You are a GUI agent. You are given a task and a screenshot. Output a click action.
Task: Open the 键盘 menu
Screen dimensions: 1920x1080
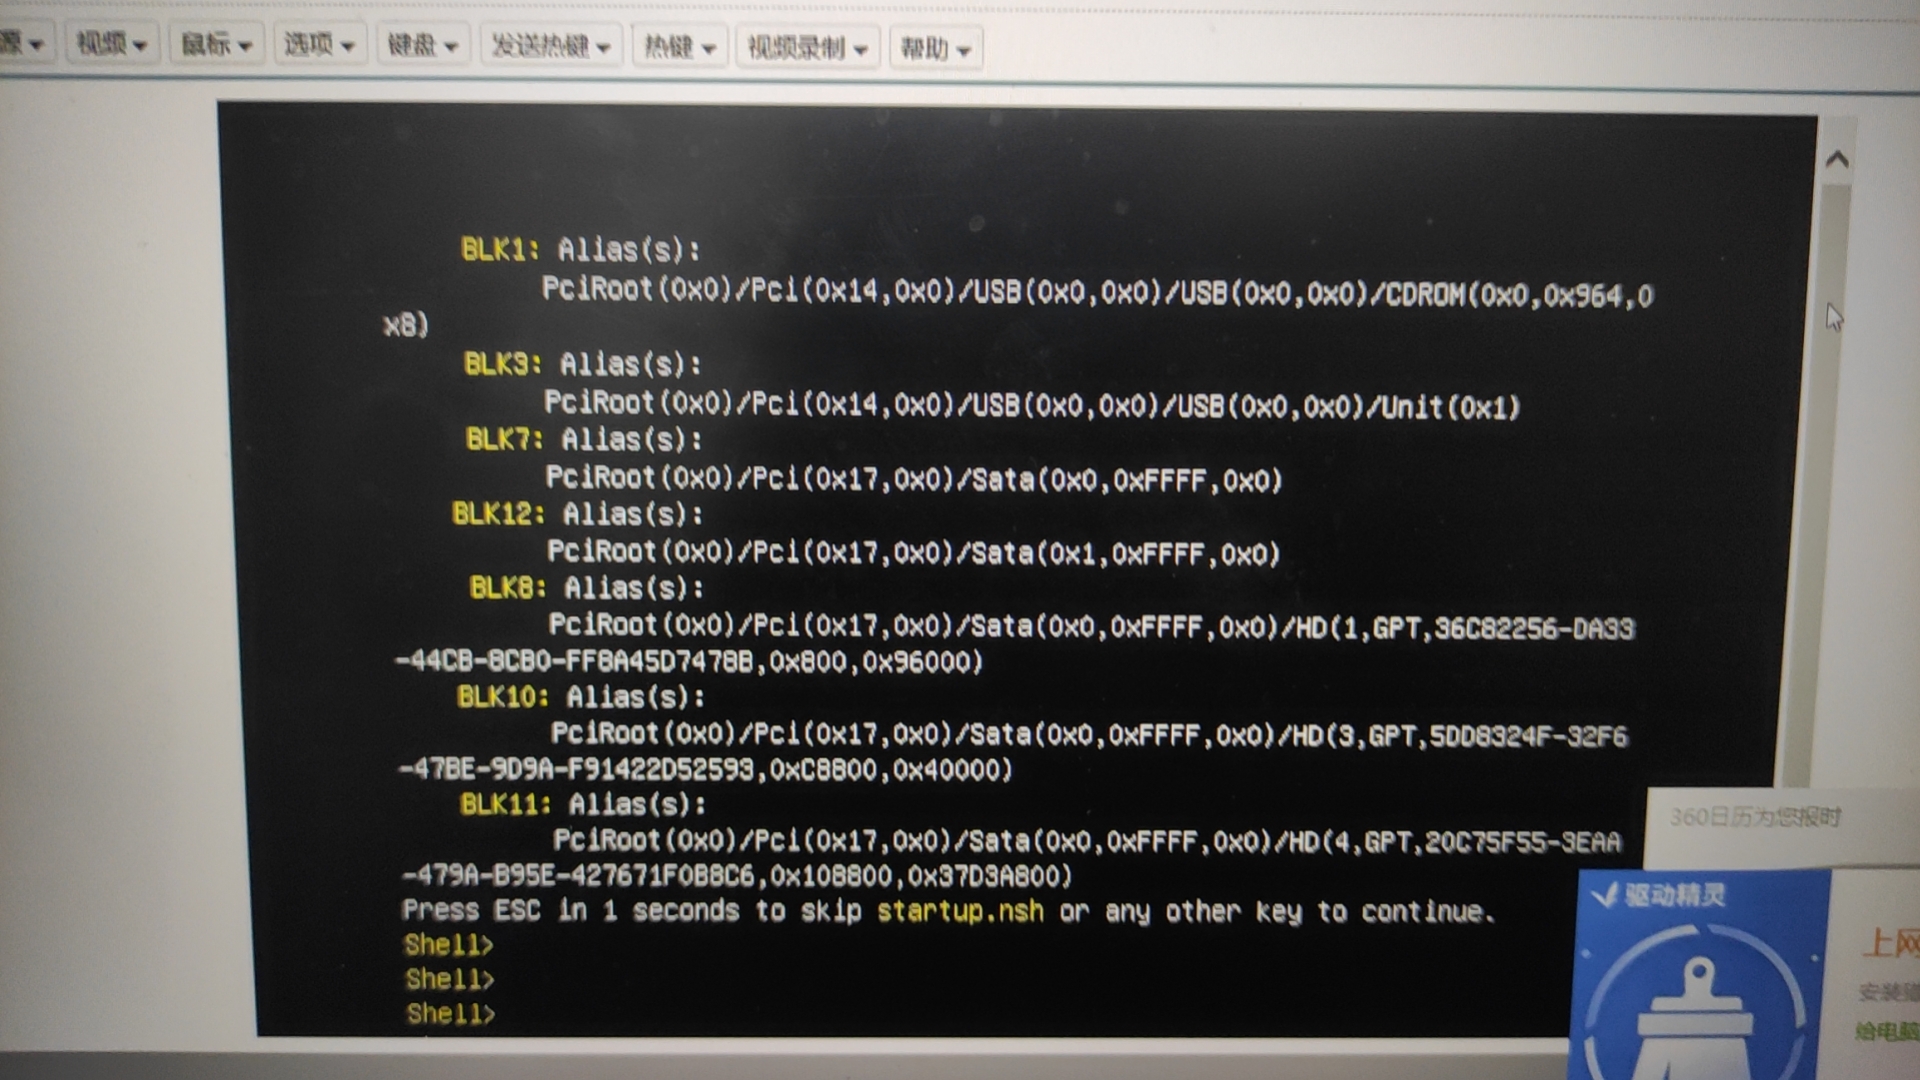click(422, 45)
